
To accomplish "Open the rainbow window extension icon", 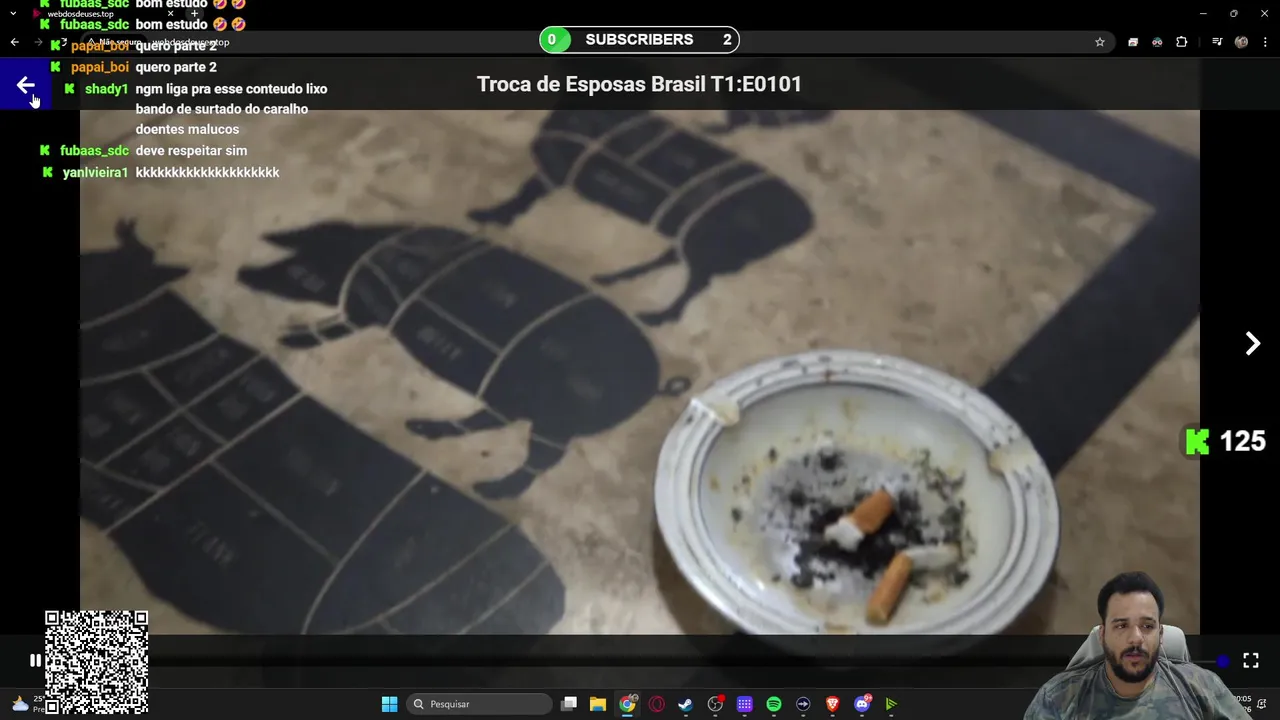I will point(1133,42).
